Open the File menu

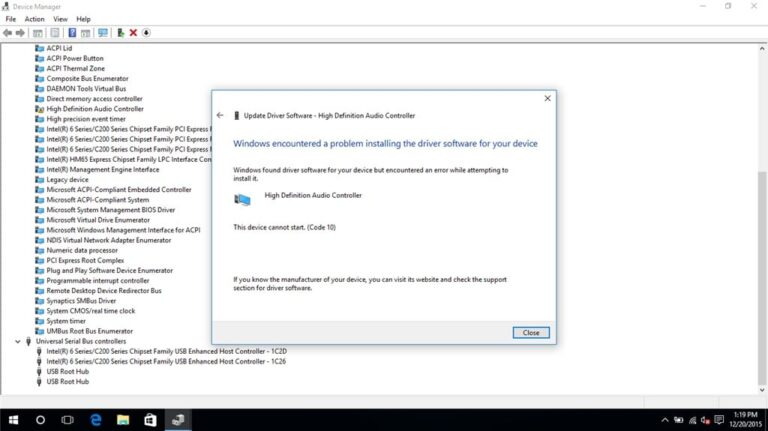11,19
